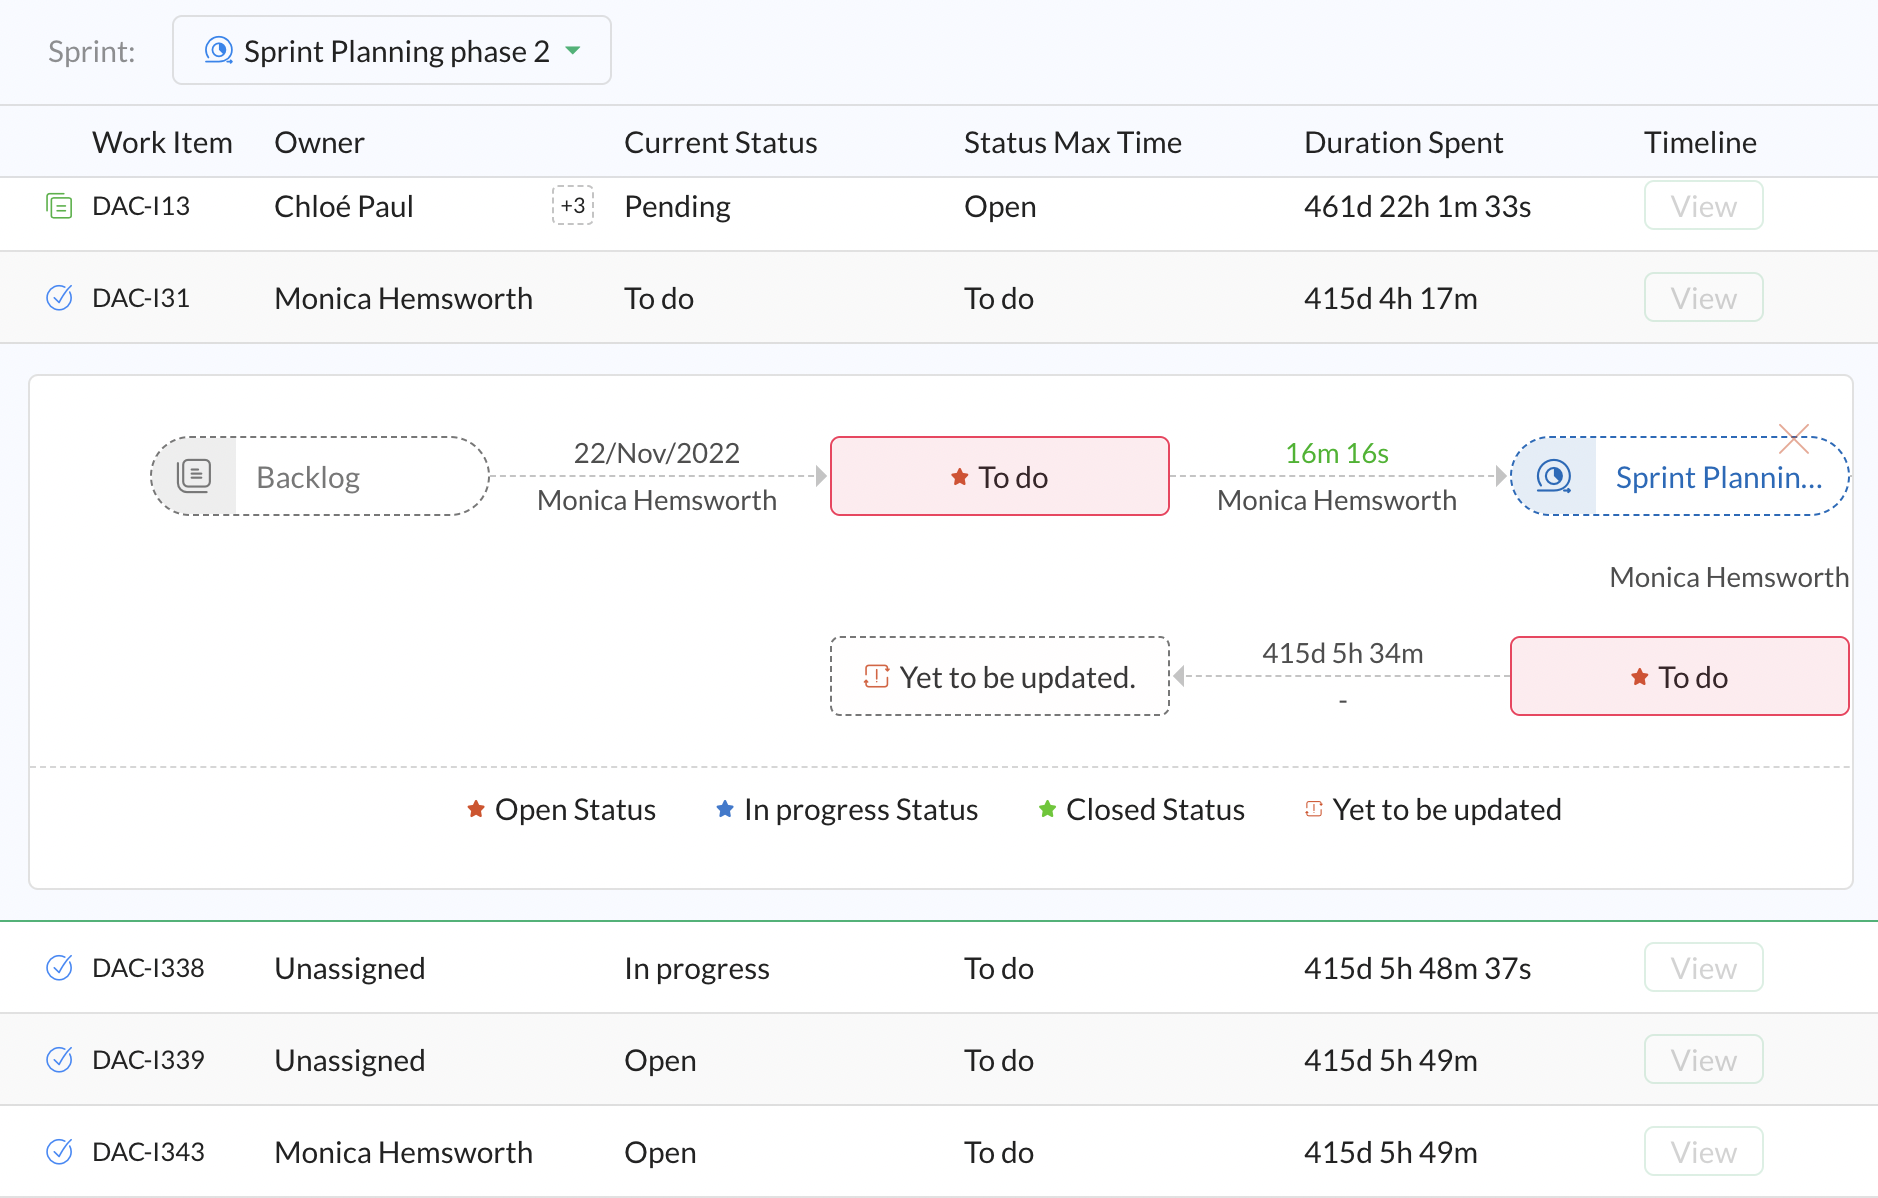The height and width of the screenshot is (1198, 1878).
Task: Click the DAC-I31 task check icon
Action: [59, 298]
